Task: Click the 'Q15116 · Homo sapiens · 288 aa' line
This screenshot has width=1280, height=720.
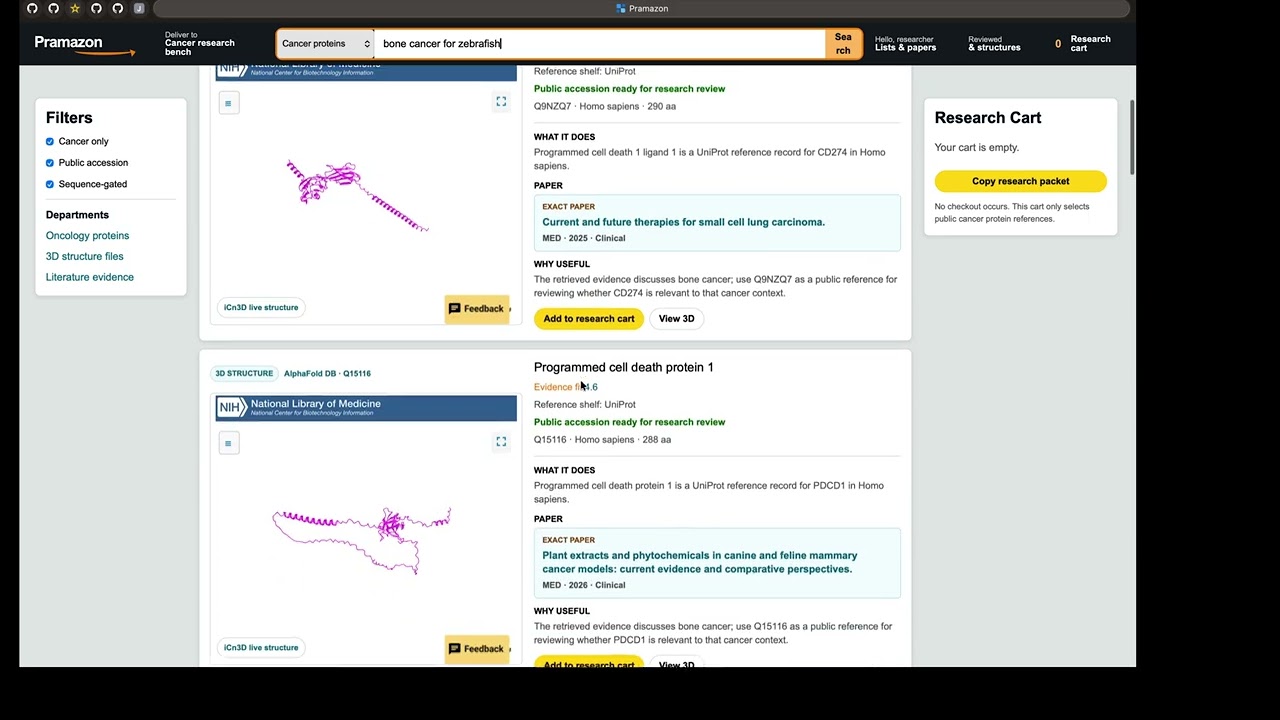Action: click(602, 440)
